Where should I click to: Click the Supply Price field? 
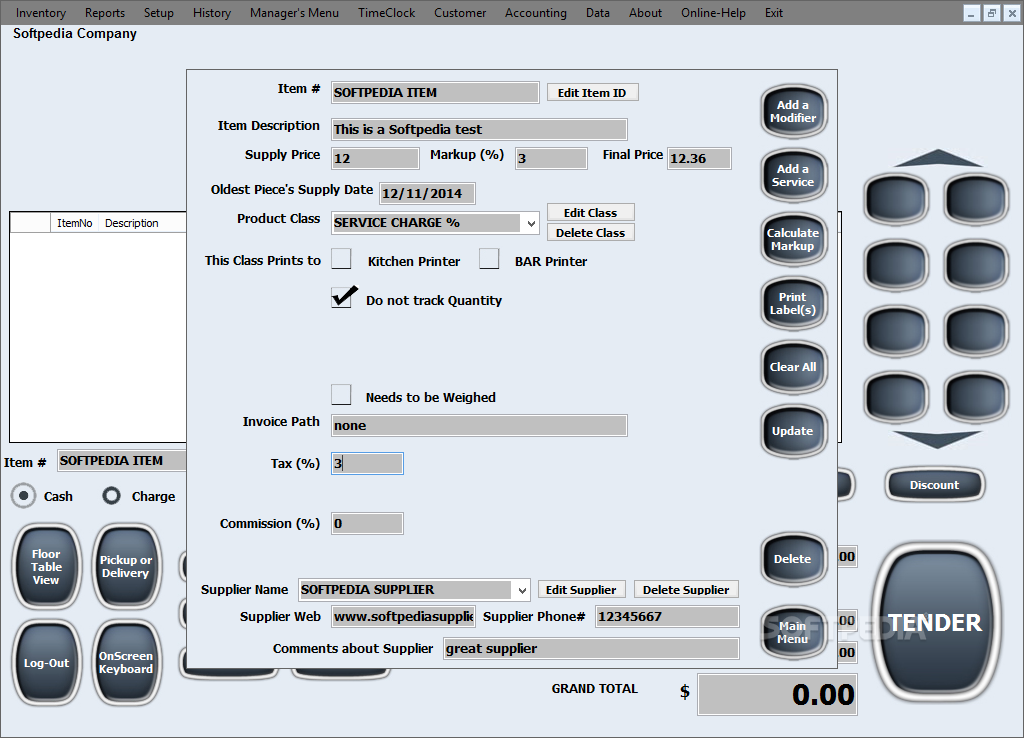tap(376, 158)
